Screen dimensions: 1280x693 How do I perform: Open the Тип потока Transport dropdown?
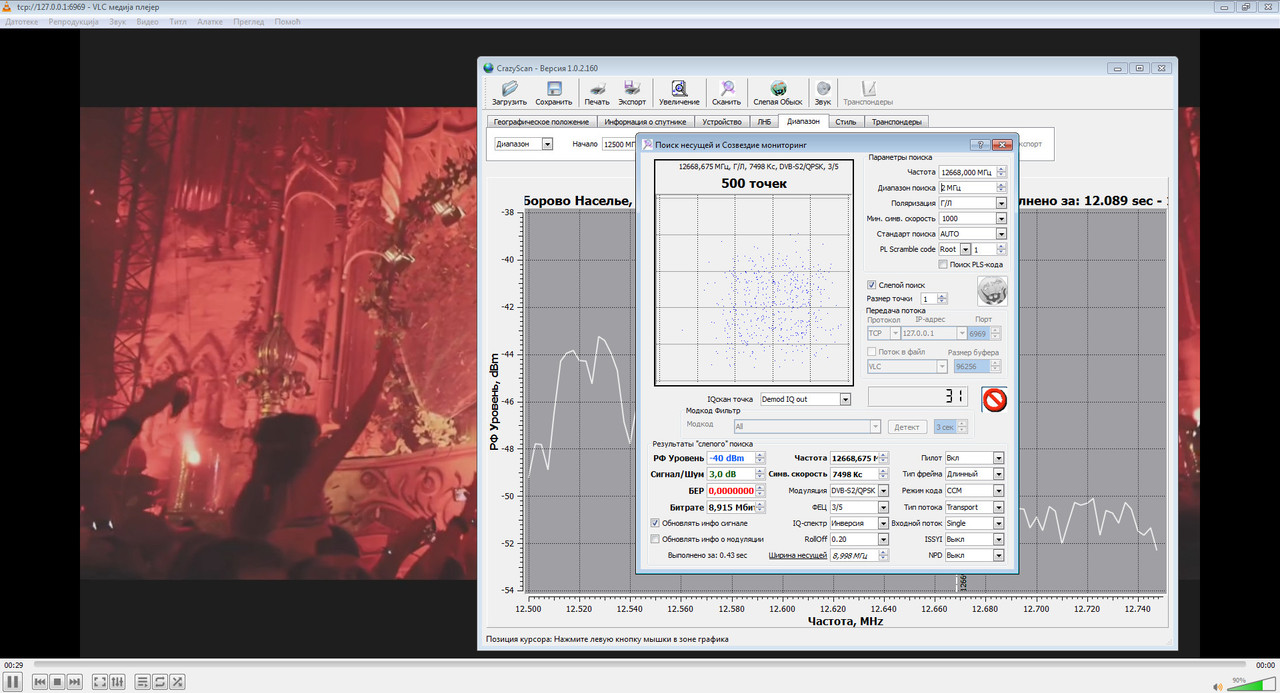998,507
